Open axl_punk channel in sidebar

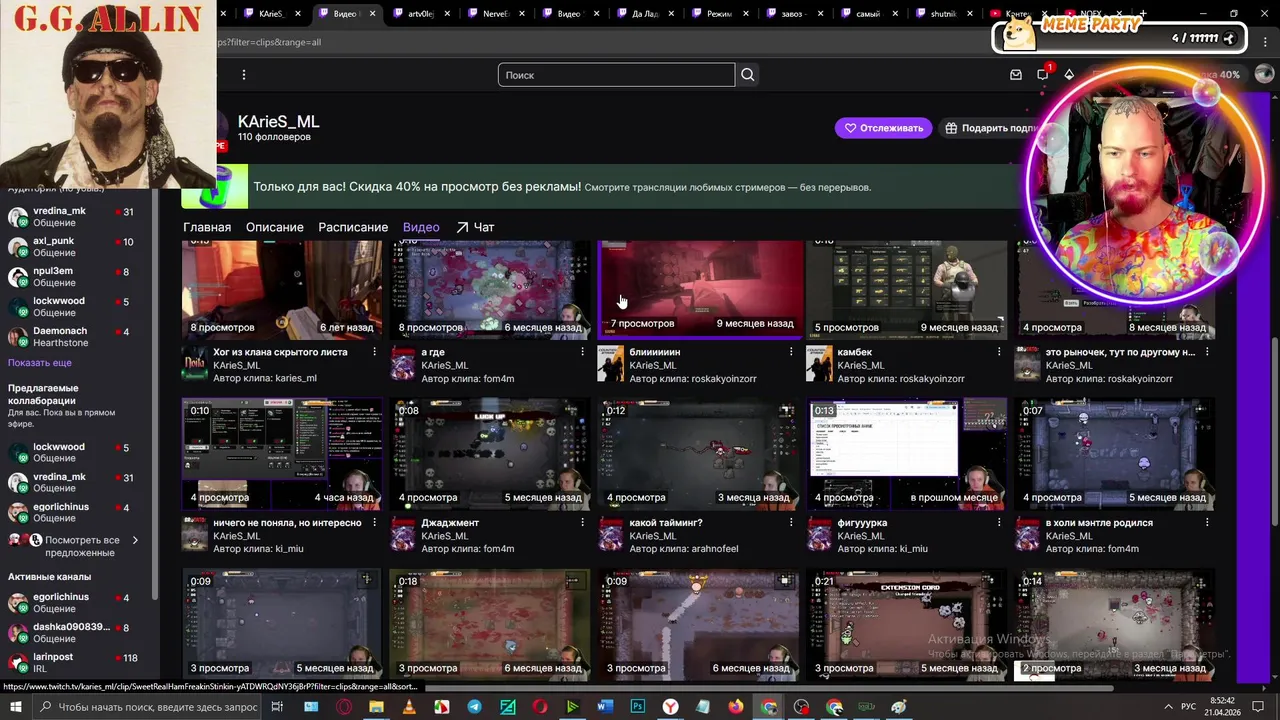click(x=75, y=247)
